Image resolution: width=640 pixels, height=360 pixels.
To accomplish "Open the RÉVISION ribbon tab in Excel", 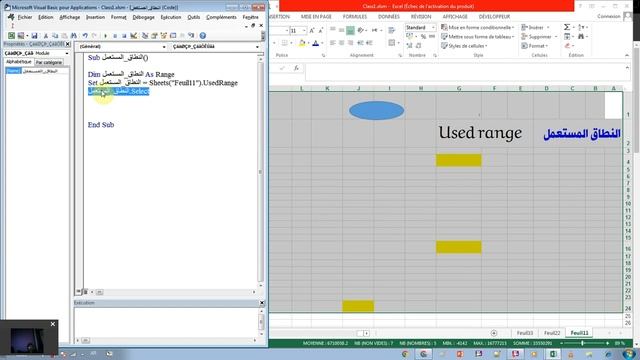I will [421, 17].
